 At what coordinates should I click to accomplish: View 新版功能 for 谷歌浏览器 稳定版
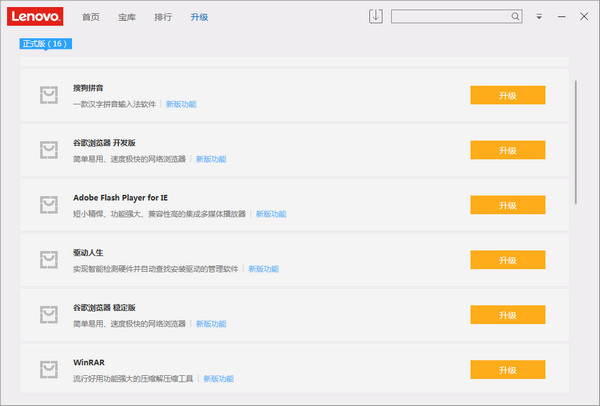211,324
